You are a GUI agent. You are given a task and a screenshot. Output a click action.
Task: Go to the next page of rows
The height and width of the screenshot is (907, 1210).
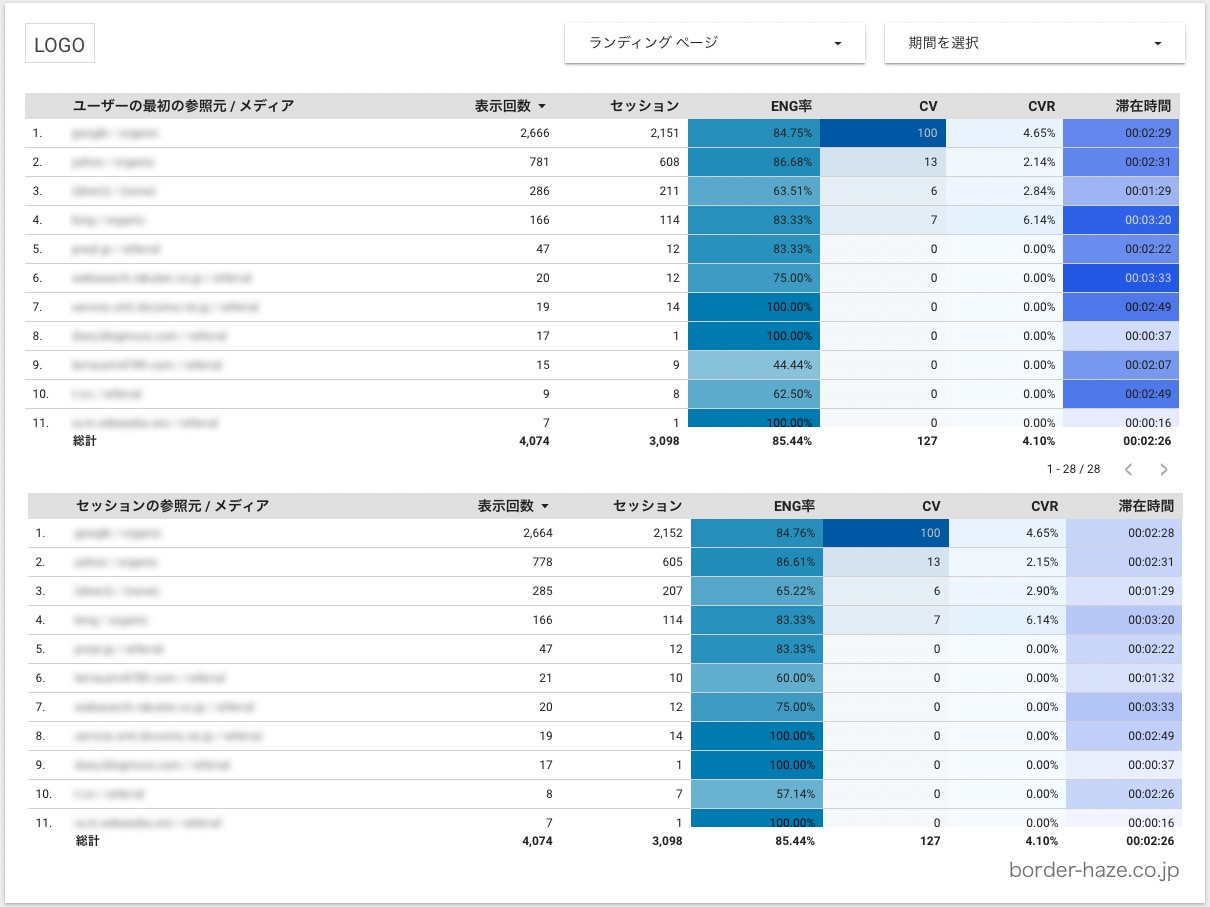[1163, 469]
